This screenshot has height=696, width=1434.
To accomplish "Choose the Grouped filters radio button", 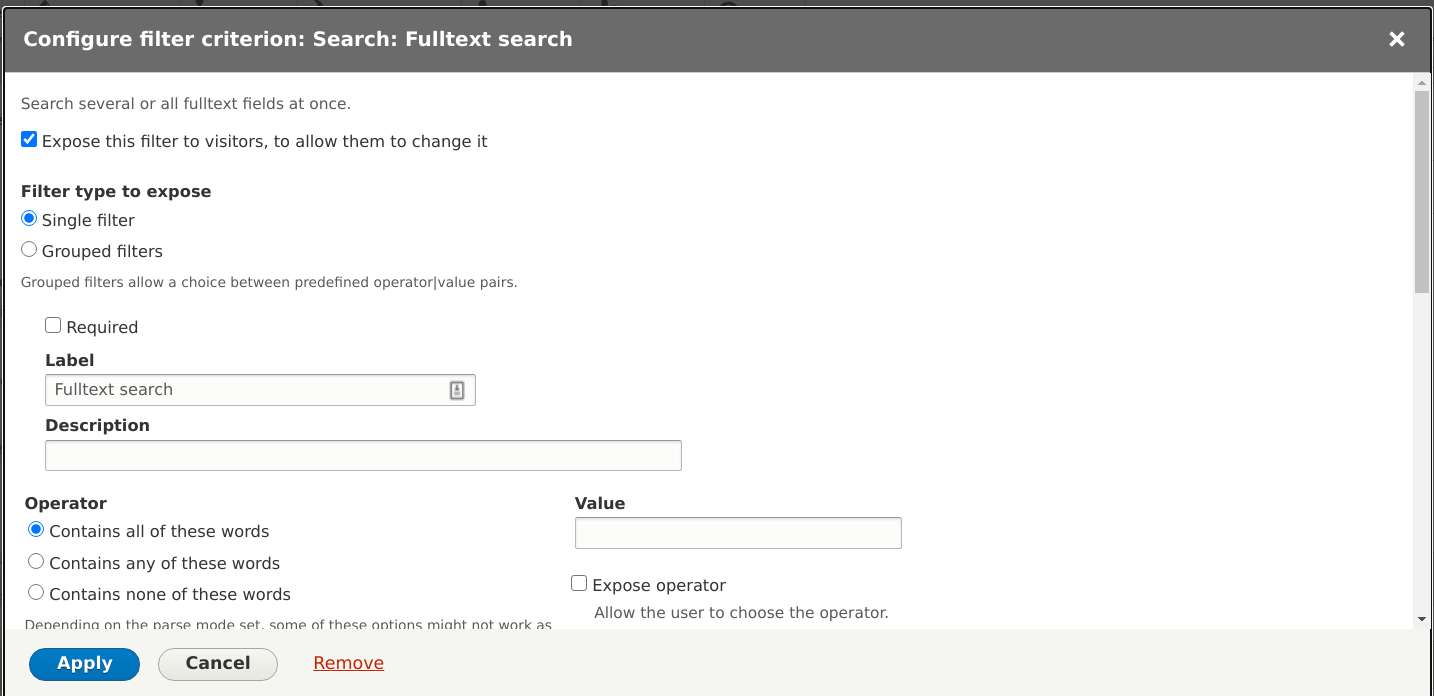I will point(29,250).
